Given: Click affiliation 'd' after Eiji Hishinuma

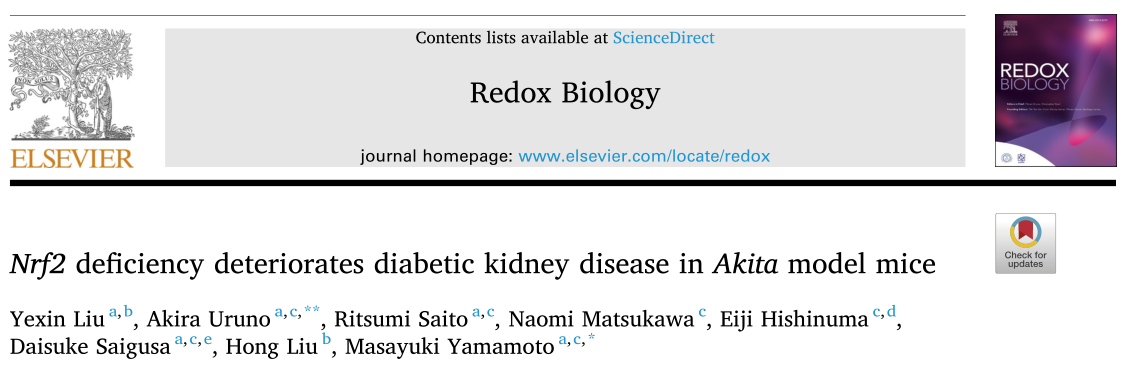Looking at the screenshot, I should [891, 311].
